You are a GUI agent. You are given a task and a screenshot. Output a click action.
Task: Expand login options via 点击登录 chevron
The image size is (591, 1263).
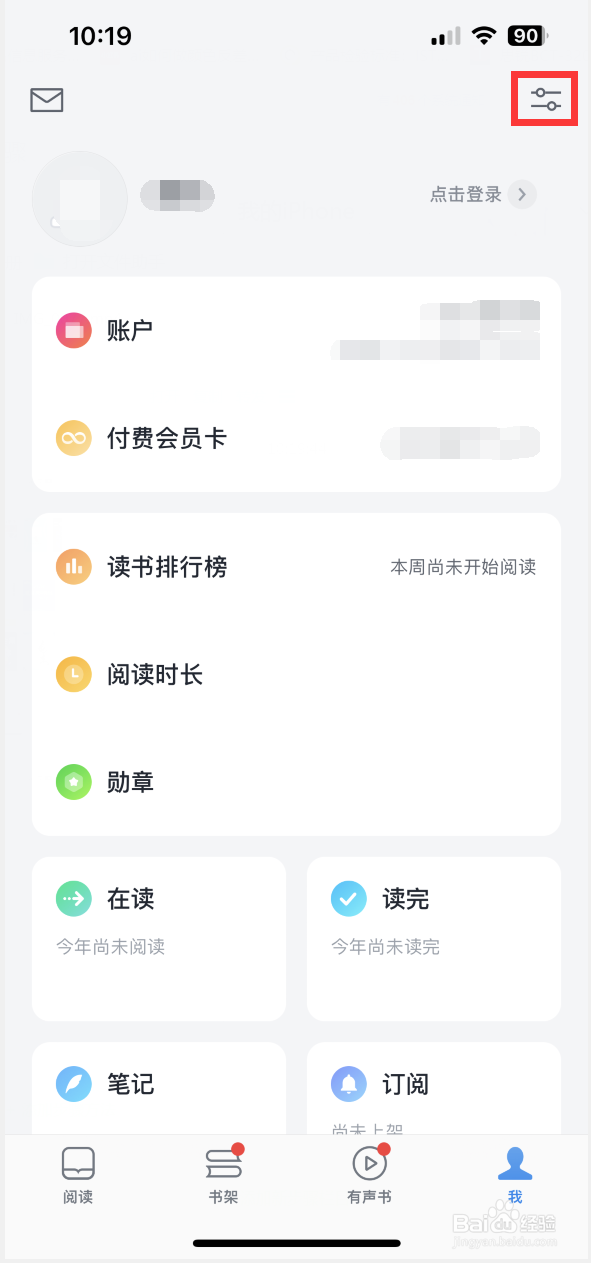click(522, 195)
